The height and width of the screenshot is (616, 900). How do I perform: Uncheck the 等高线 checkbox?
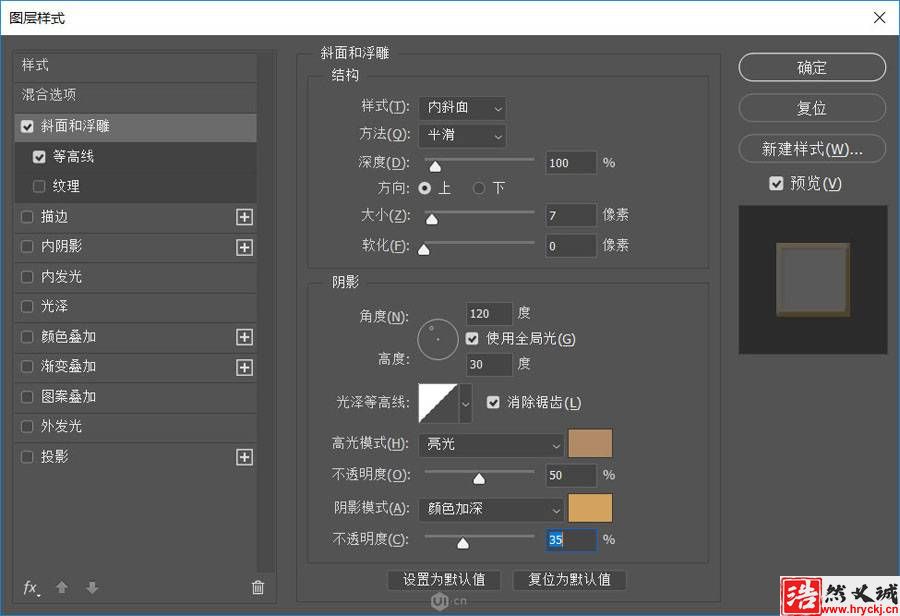click(39, 157)
